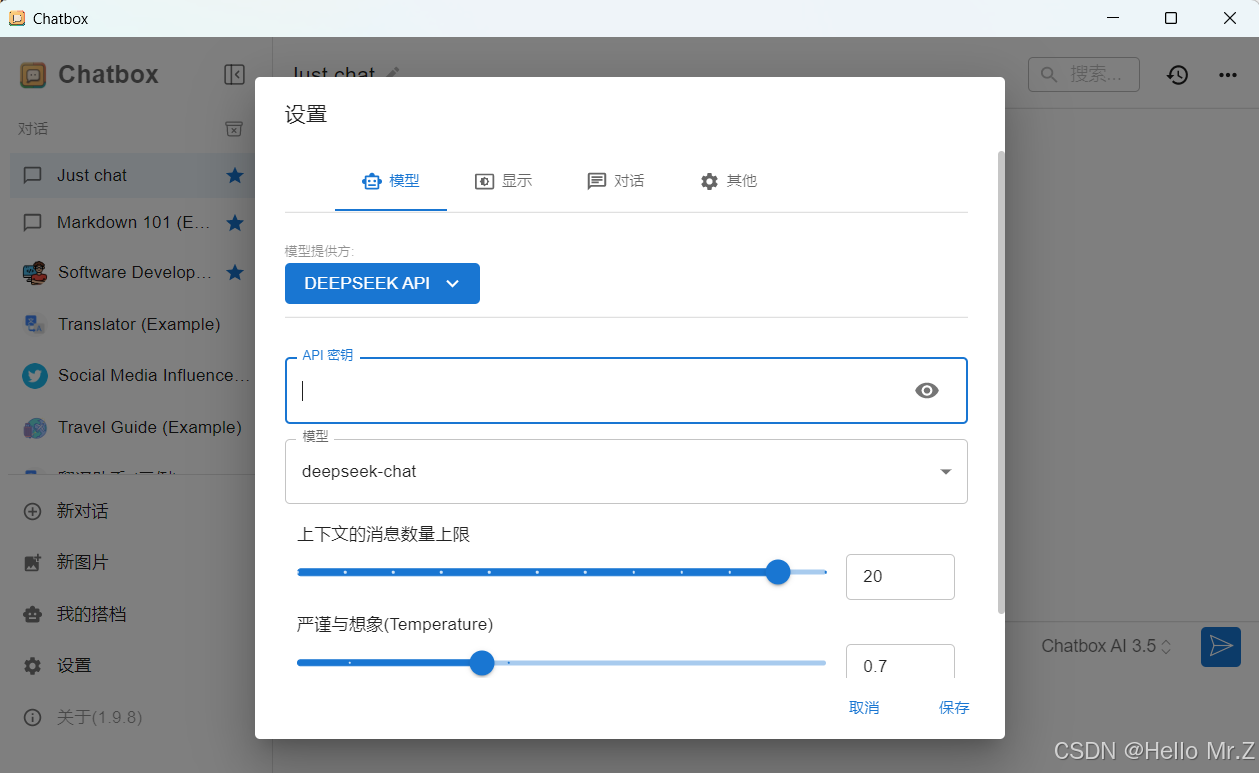1259x773 pixels.
Task: Click the pencil edit icon beside chat title
Action: click(x=393, y=73)
